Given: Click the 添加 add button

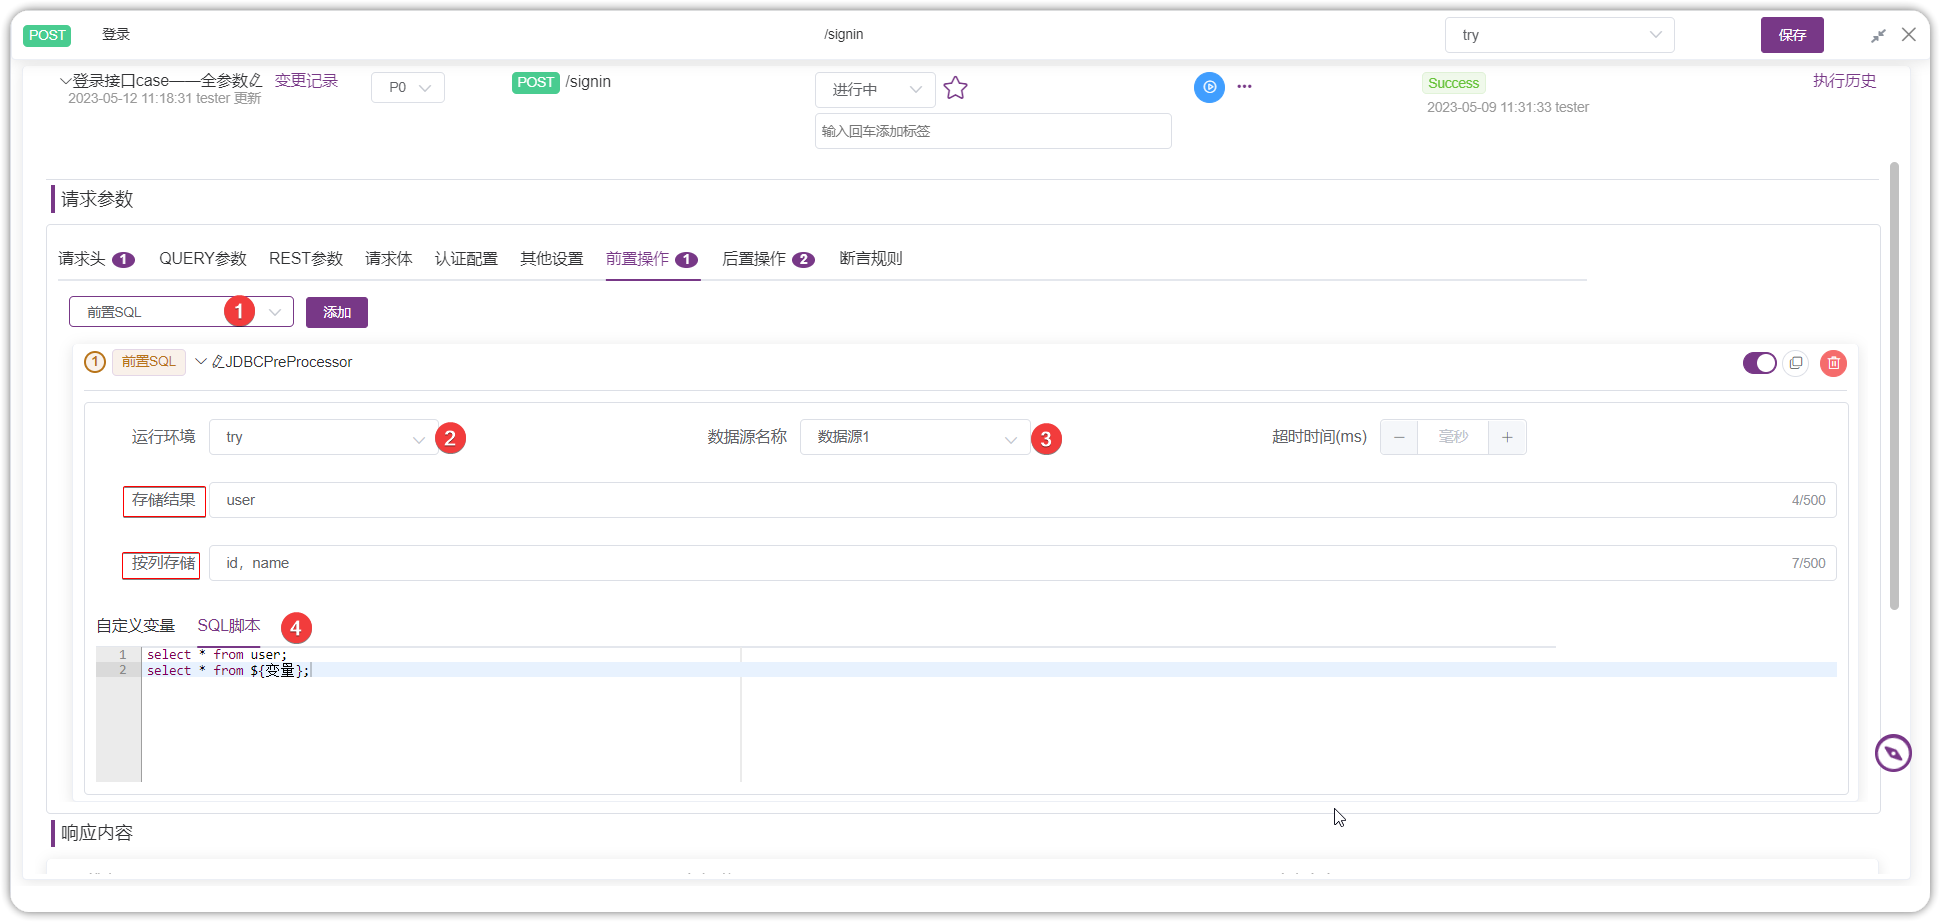Looking at the screenshot, I should point(337,312).
